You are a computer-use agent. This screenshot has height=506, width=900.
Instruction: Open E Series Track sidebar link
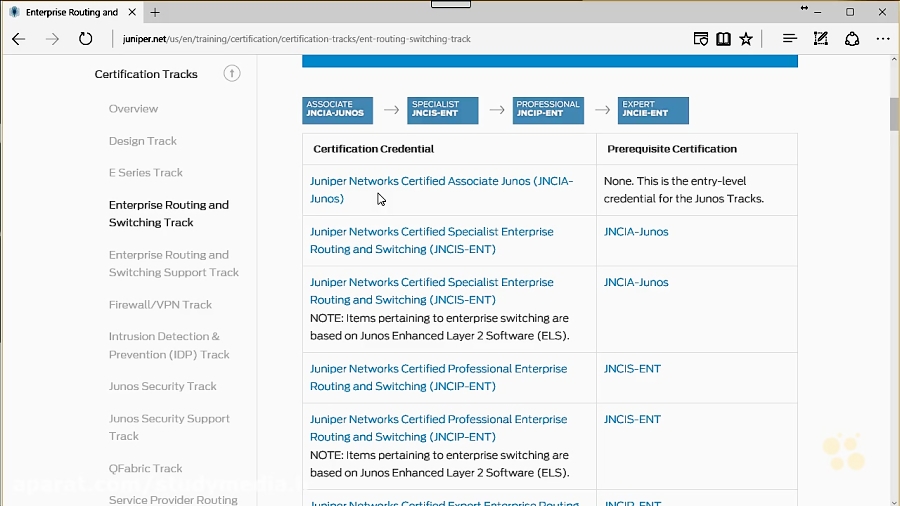click(146, 173)
